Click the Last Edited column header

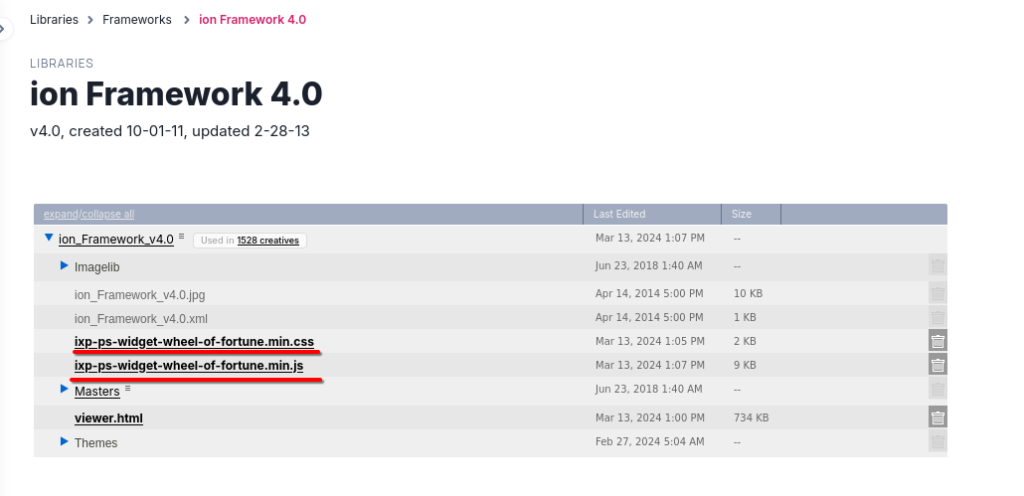pyautogui.click(x=619, y=214)
